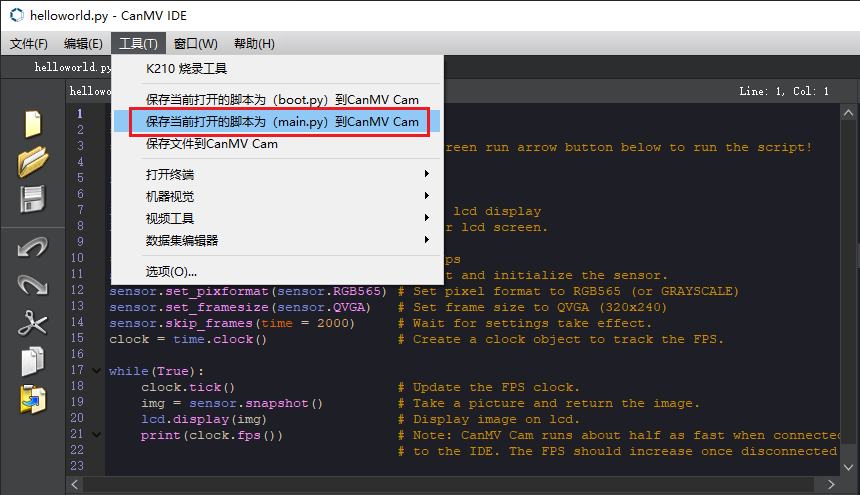Expand the 打开终端 submenu
The height and width of the screenshot is (495, 860).
pyautogui.click(x=277, y=174)
